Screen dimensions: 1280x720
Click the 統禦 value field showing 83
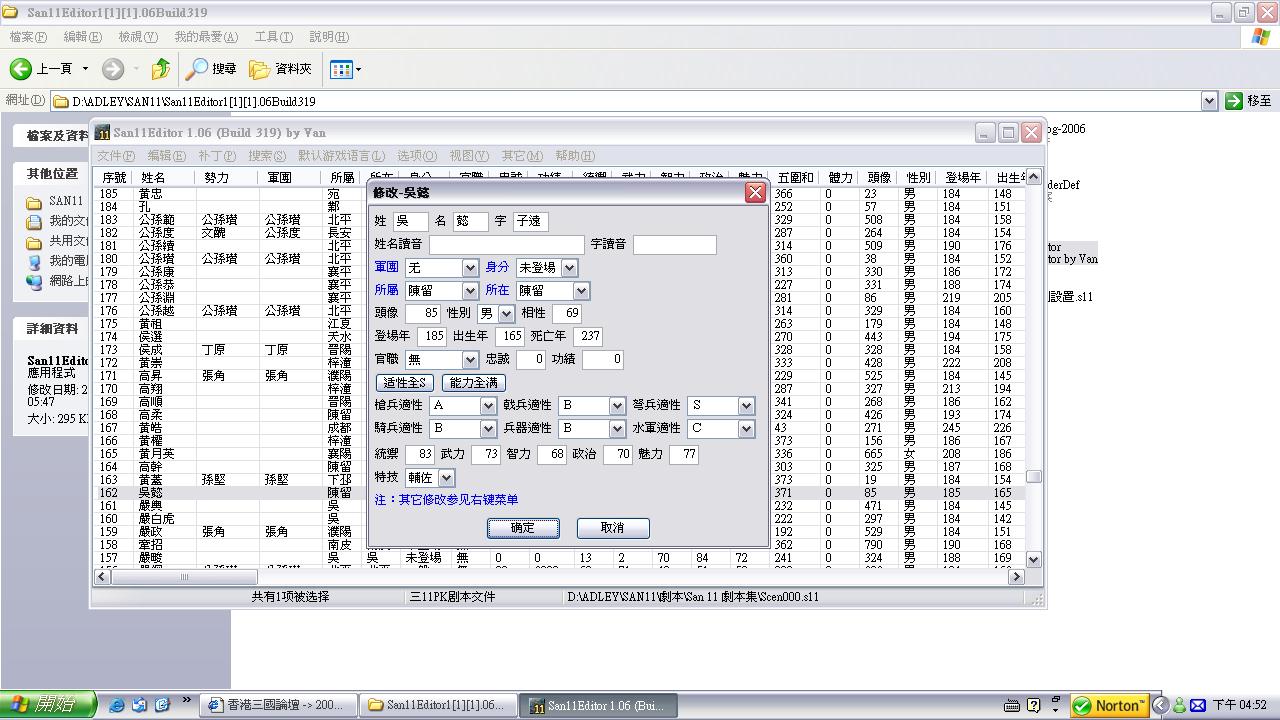pos(419,454)
